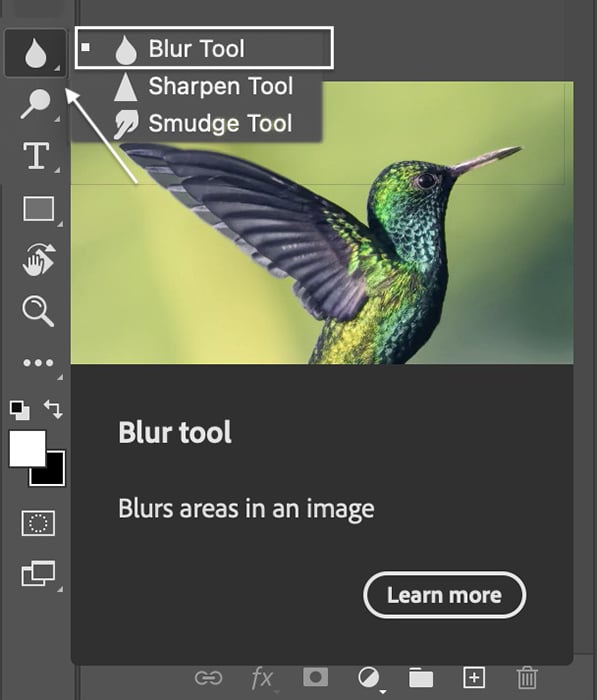Choose Sharpen Tool from the flyout menu
Image resolution: width=597 pixels, height=700 pixels.
tap(204, 86)
